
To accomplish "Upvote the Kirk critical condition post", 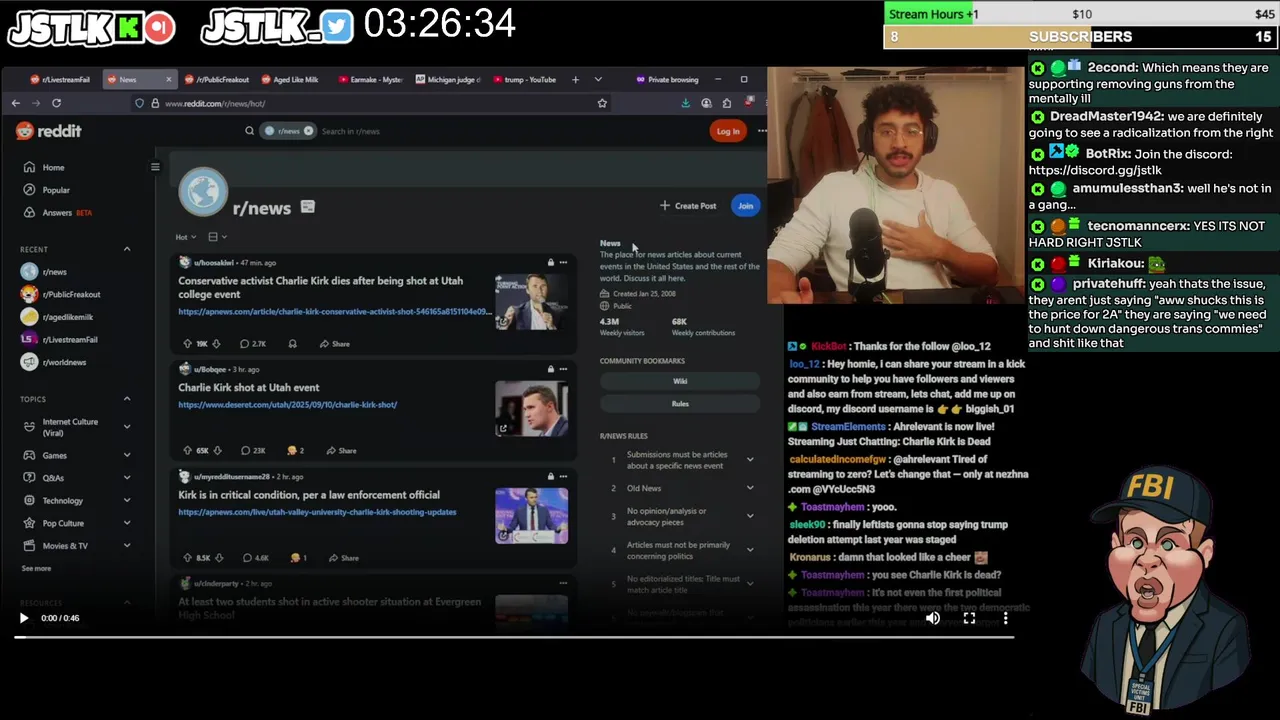I will [x=187, y=558].
